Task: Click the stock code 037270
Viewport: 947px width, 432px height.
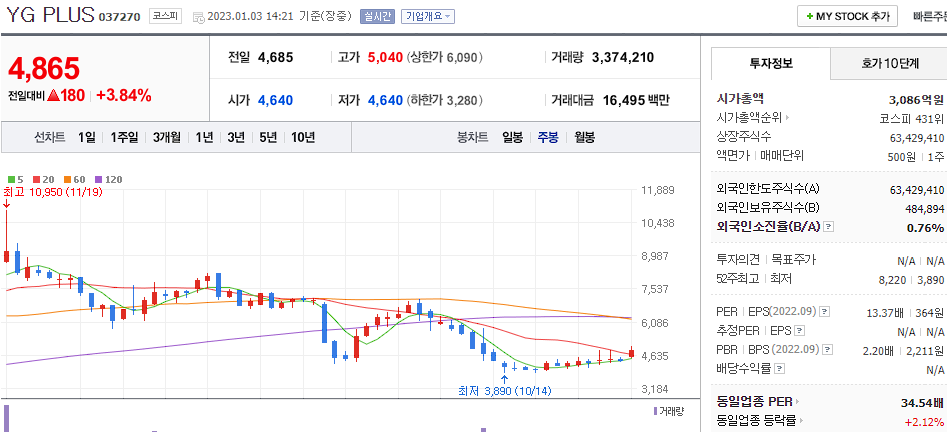Action: pyautogui.click(x=121, y=17)
